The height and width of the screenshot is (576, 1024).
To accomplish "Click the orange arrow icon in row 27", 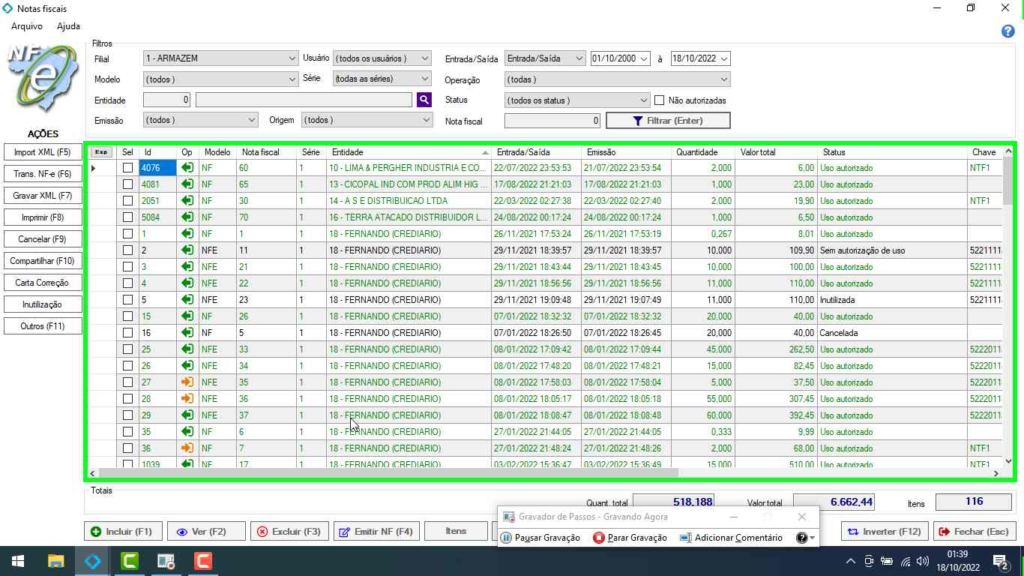I will 187,382.
